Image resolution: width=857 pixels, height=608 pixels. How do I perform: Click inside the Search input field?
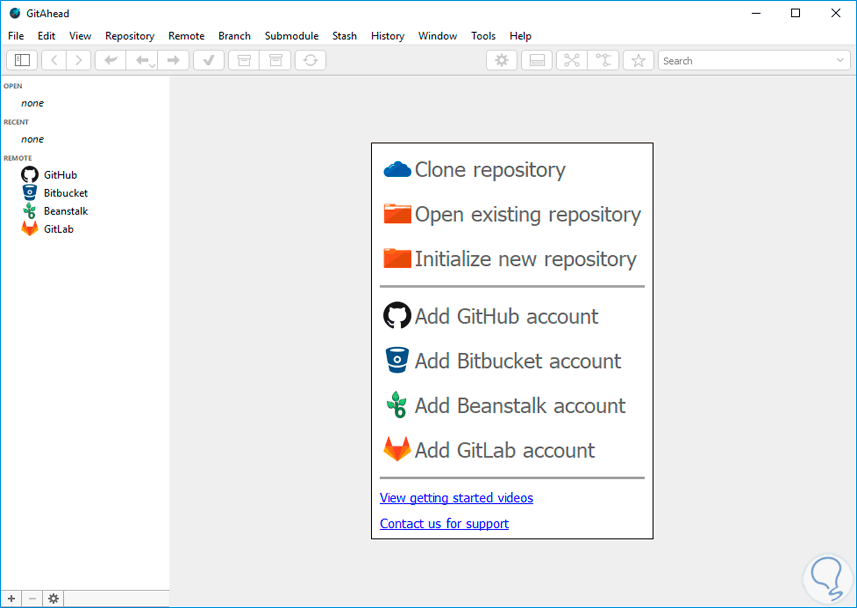[745, 61]
